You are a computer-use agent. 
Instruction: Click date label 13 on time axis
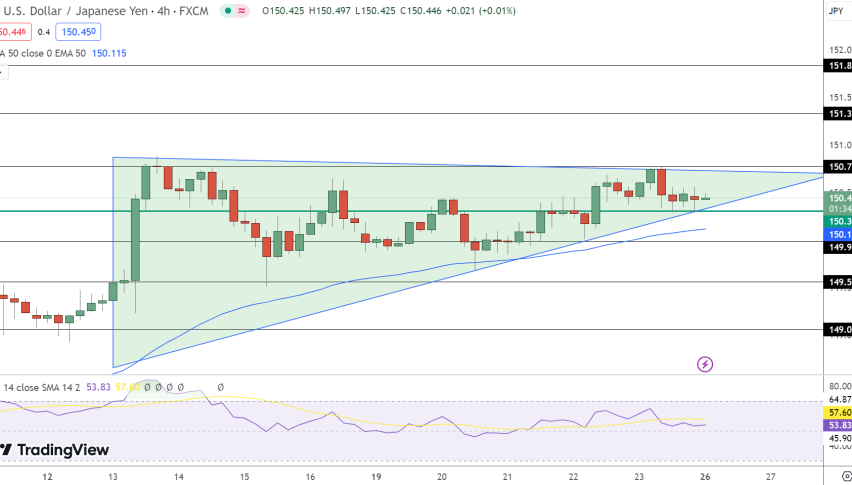113,477
